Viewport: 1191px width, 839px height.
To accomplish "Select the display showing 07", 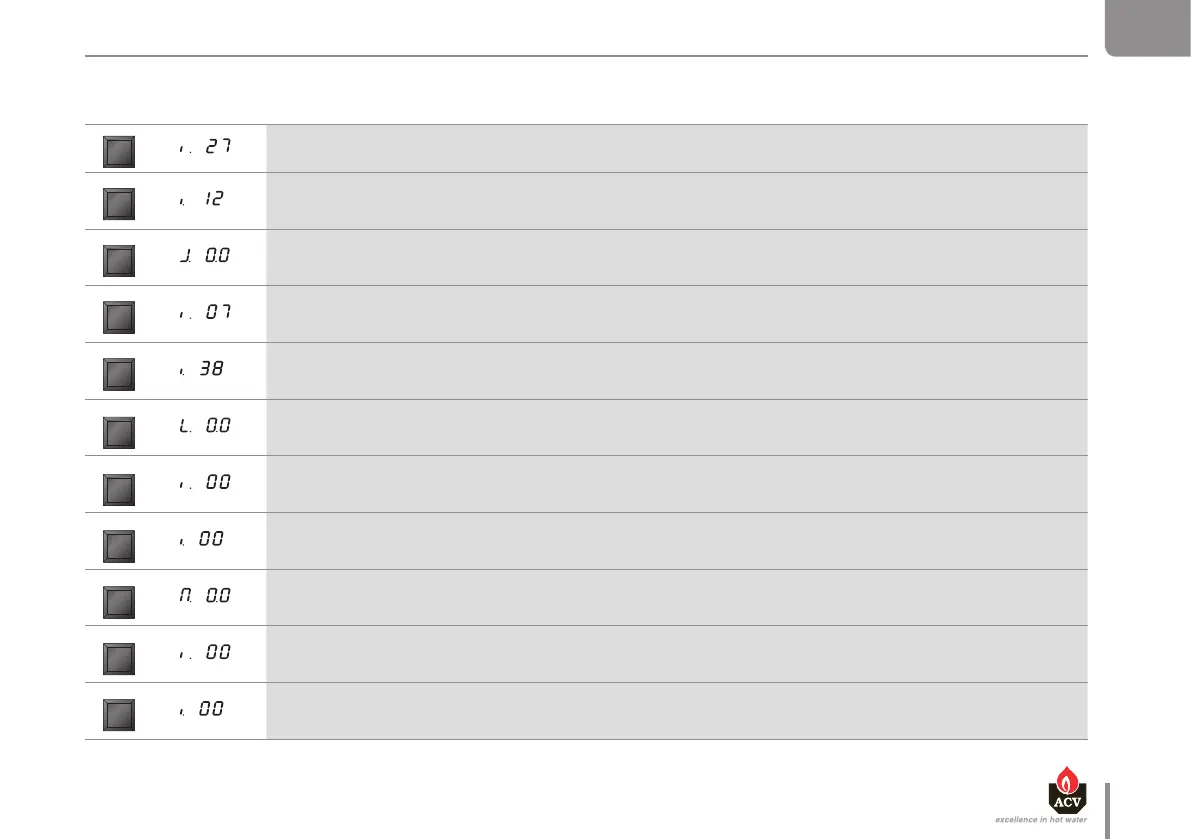I will pos(206,313).
